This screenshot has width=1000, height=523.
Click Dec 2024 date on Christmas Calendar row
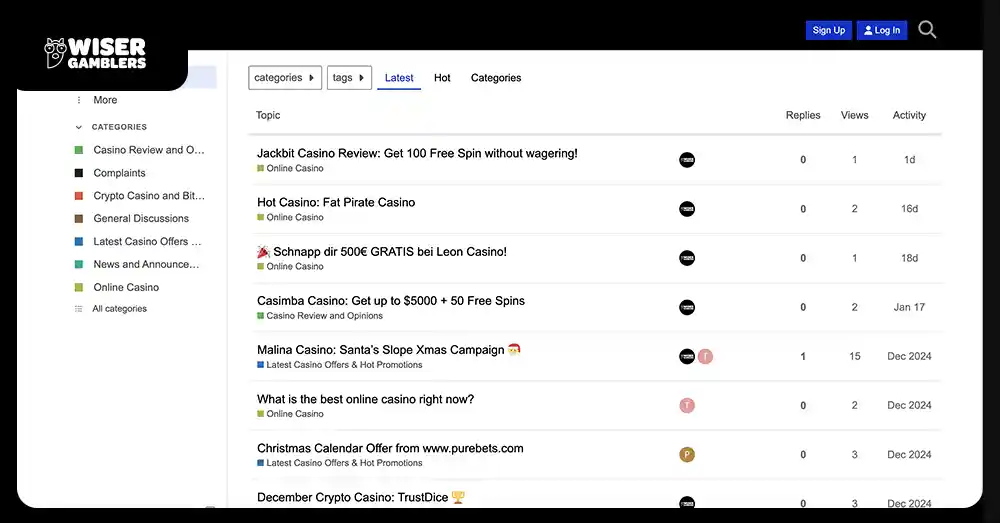tap(909, 454)
